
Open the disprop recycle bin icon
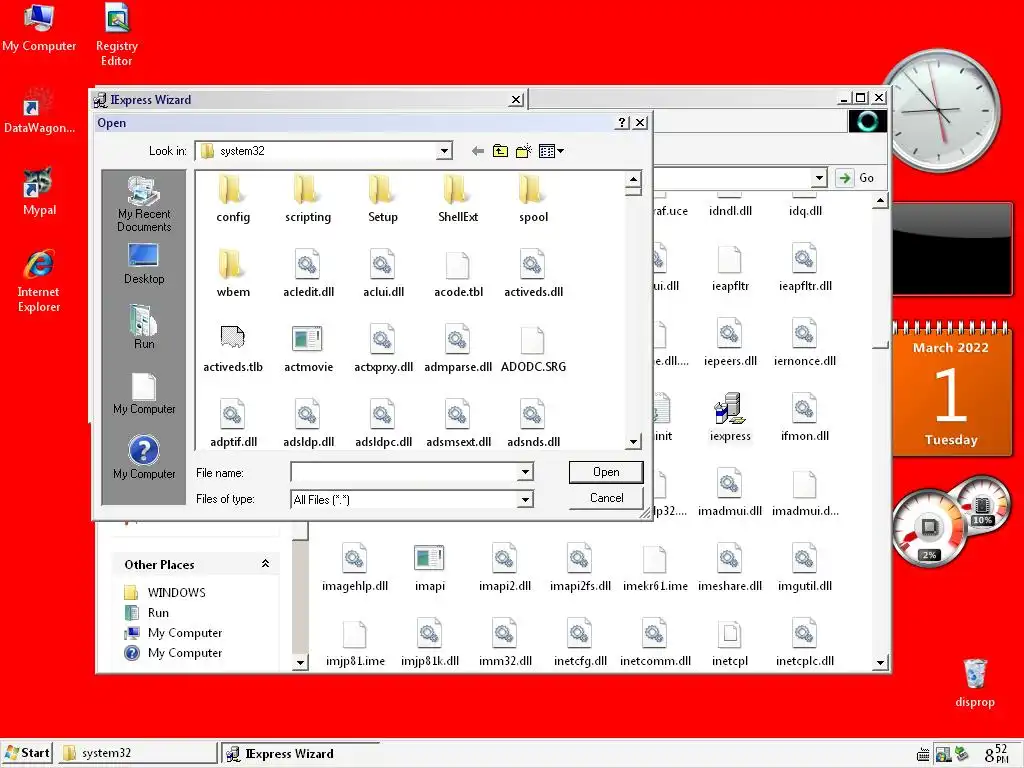pyautogui.click(x=974, y=682)
